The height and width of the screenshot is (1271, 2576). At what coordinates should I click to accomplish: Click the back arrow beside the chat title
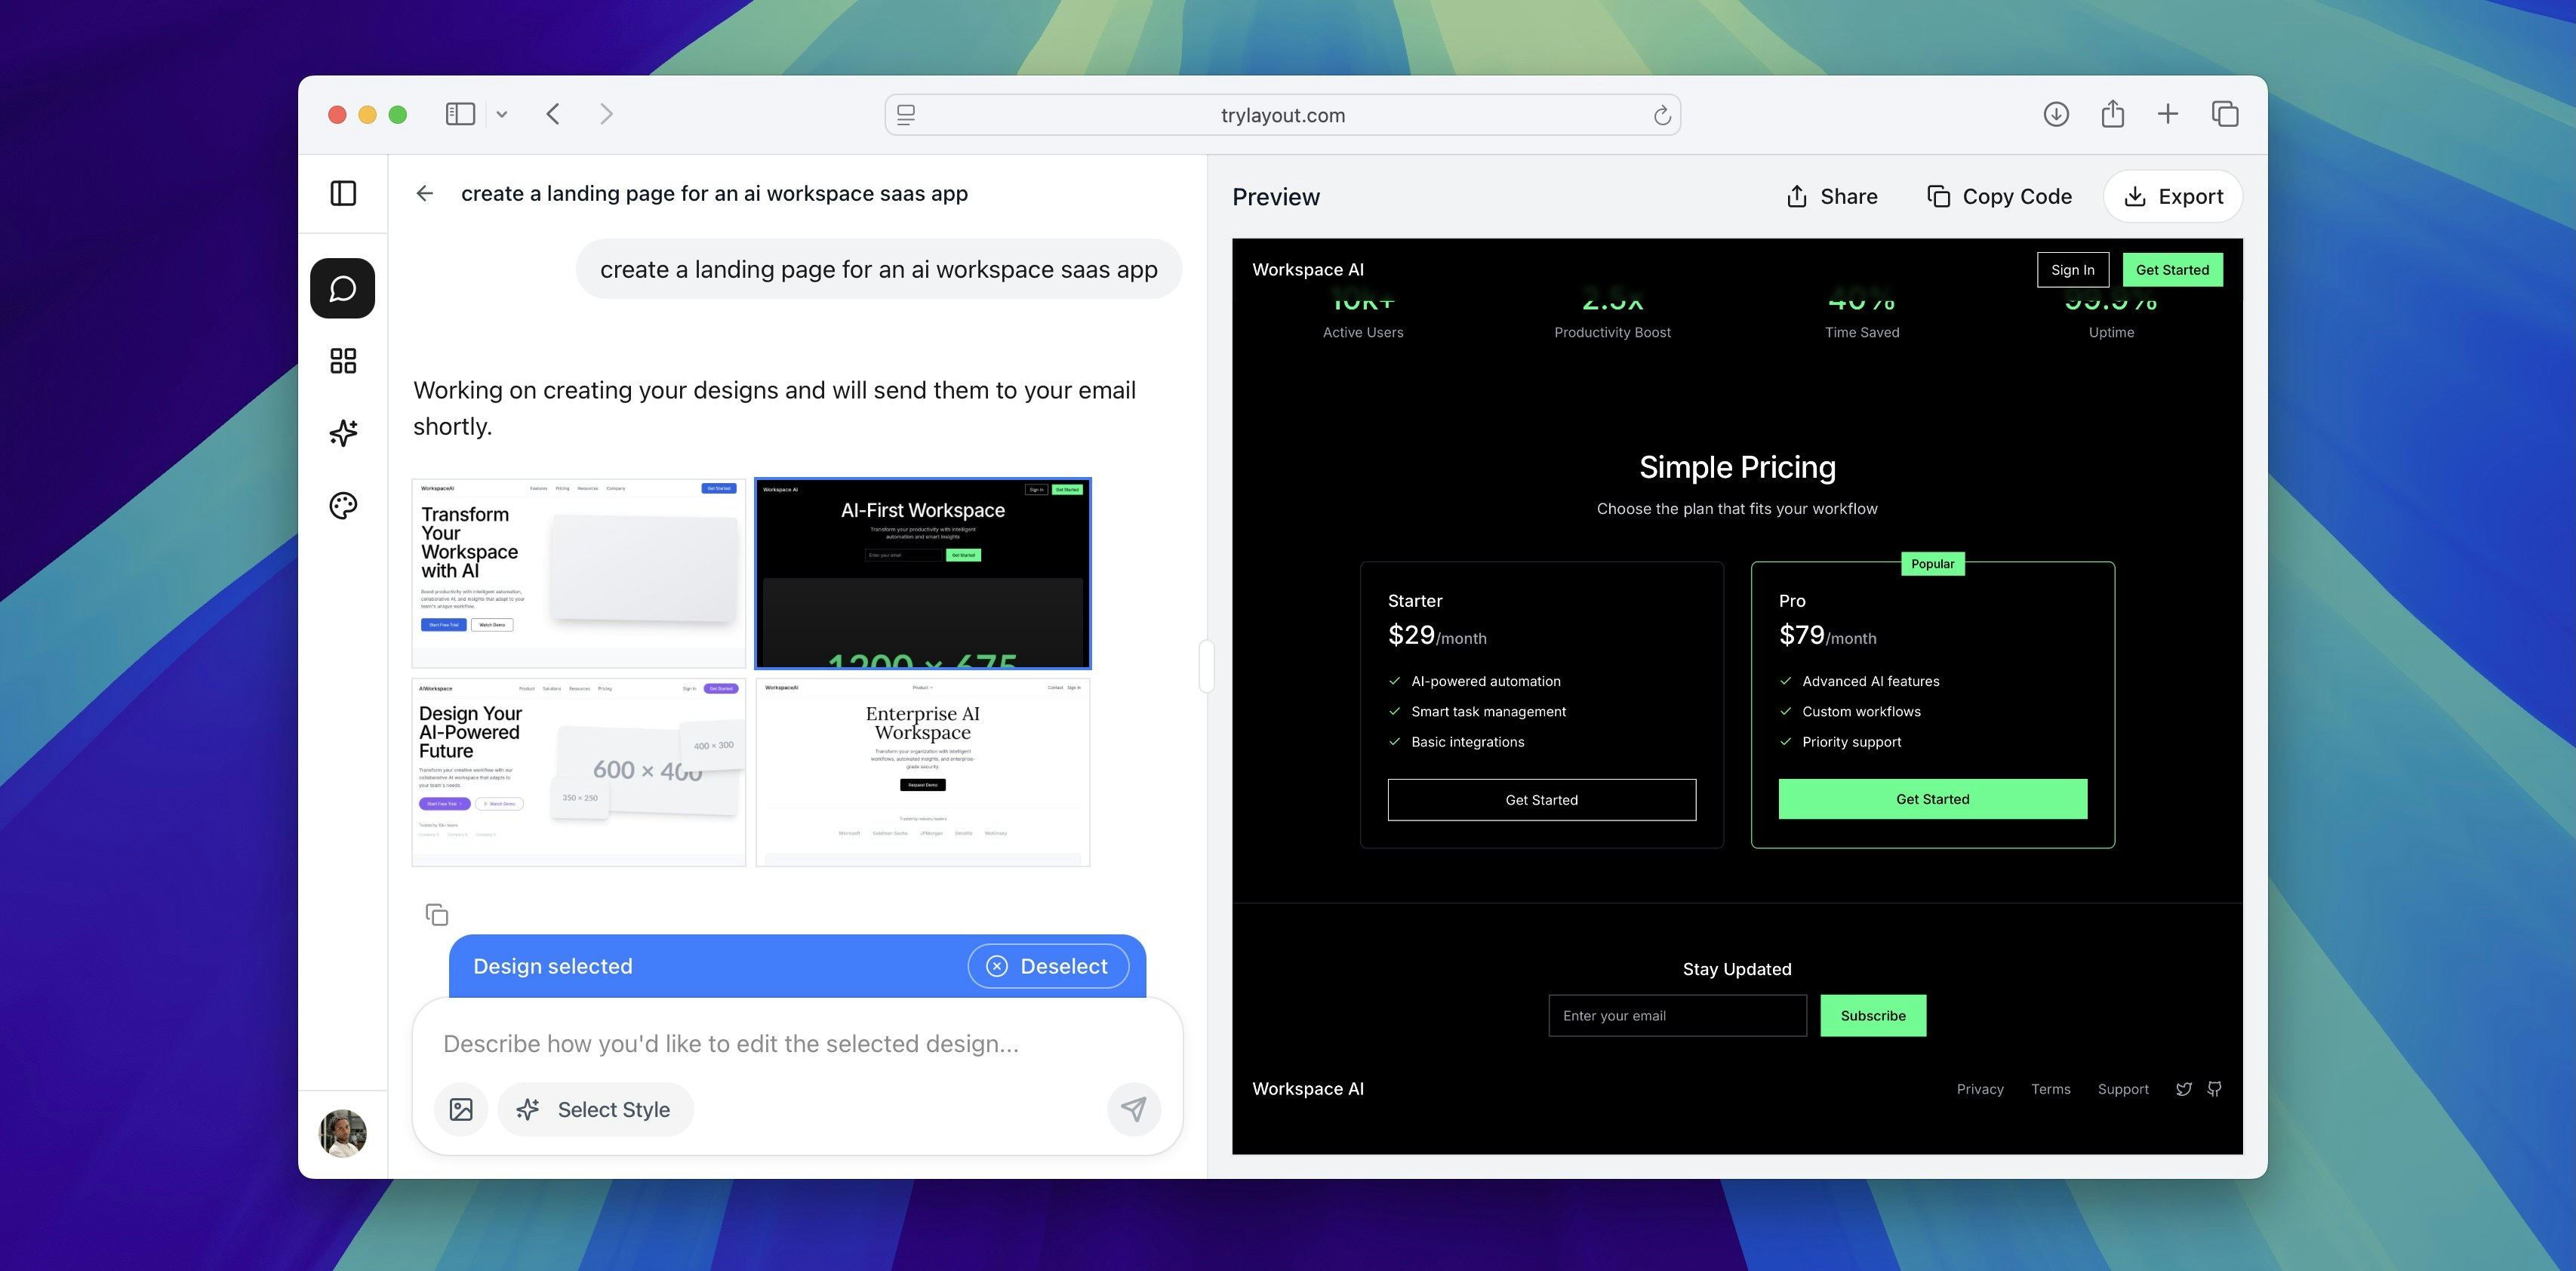point(425,193)
